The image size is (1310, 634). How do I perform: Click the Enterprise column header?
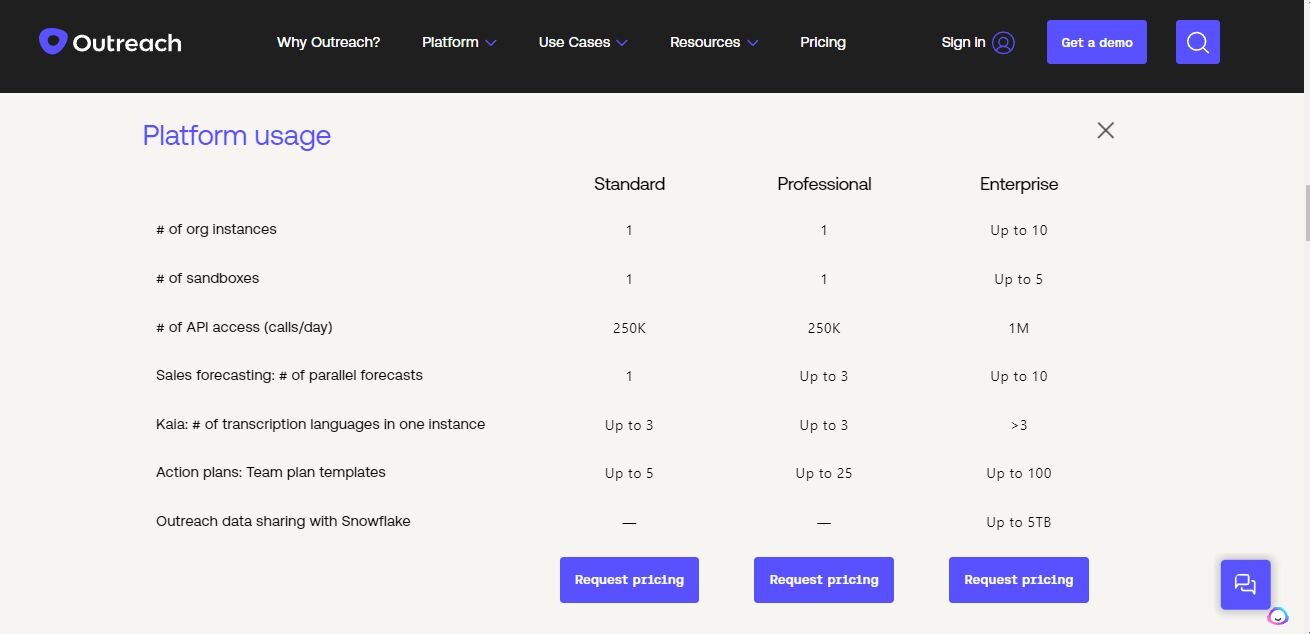point(1019,184)
